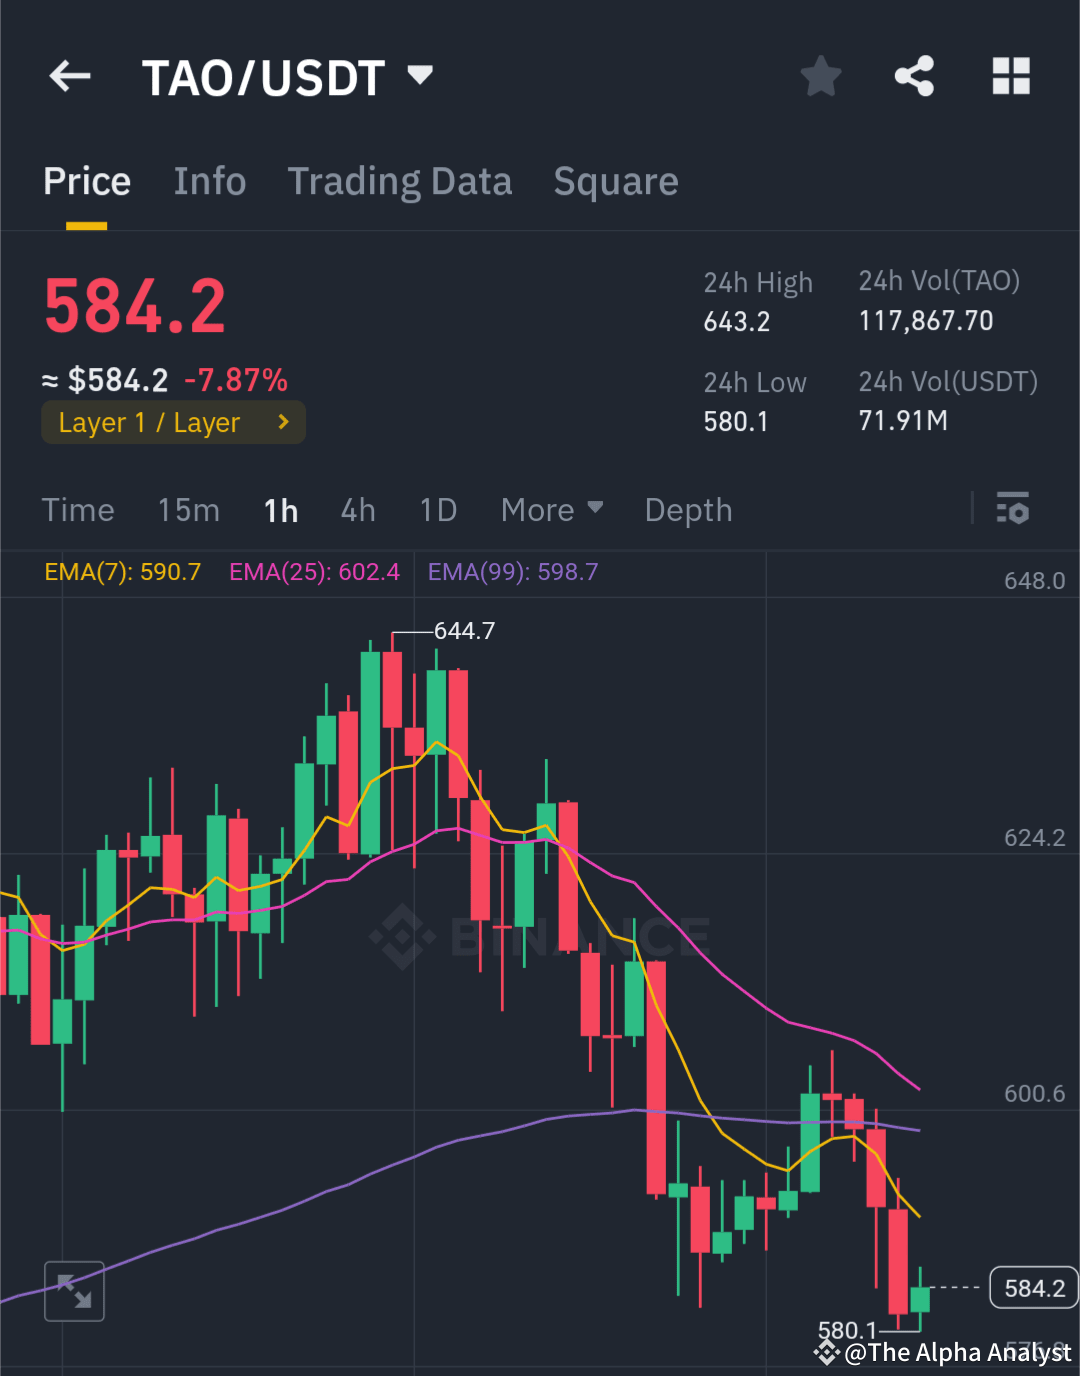Select the 1D timeframe view
This screenshot has width=1080, height=1376.
tap(437, 510)
